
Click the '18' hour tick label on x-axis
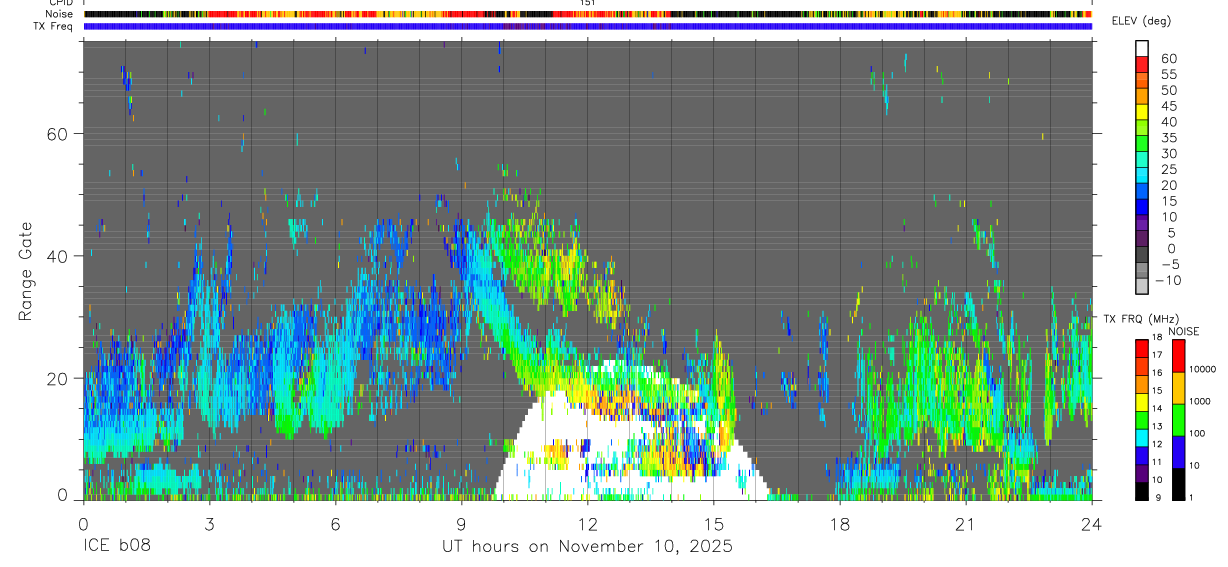pyautogui.click(x=840, y=523)
